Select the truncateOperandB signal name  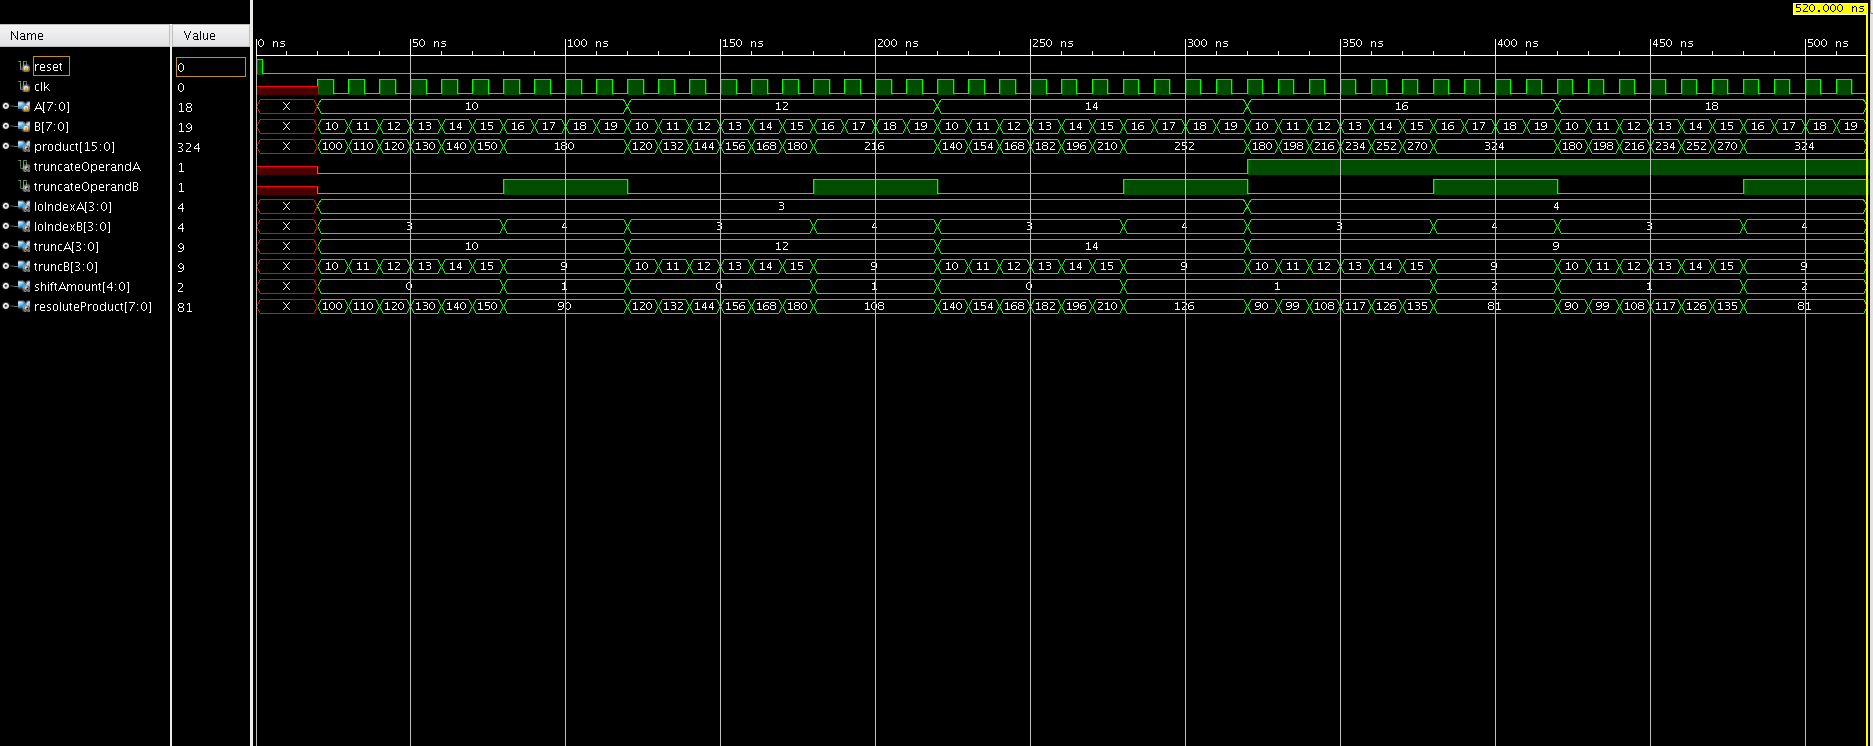point(86,187)
